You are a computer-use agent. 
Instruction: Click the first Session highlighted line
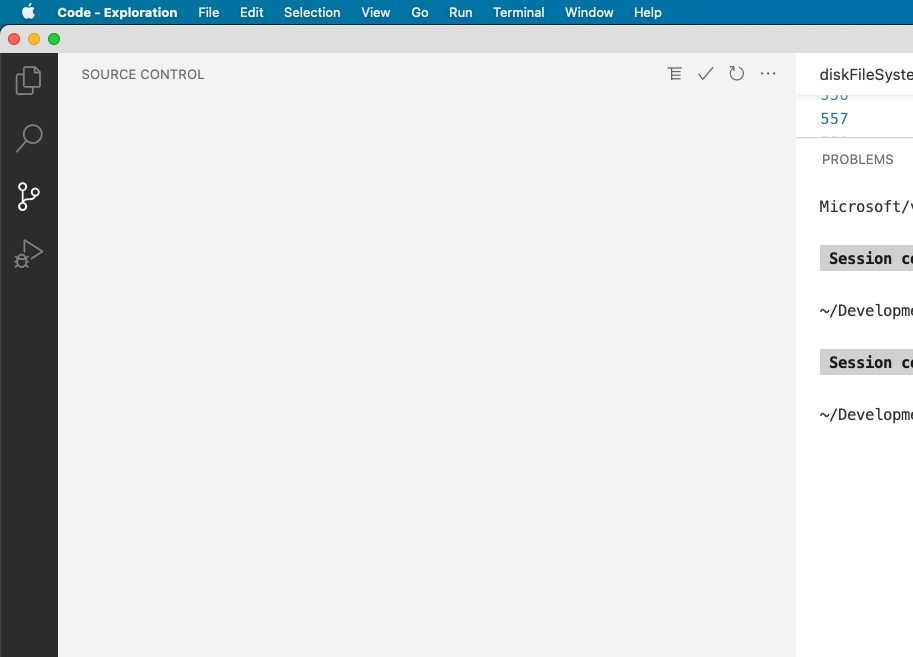[x=866, y=258]
